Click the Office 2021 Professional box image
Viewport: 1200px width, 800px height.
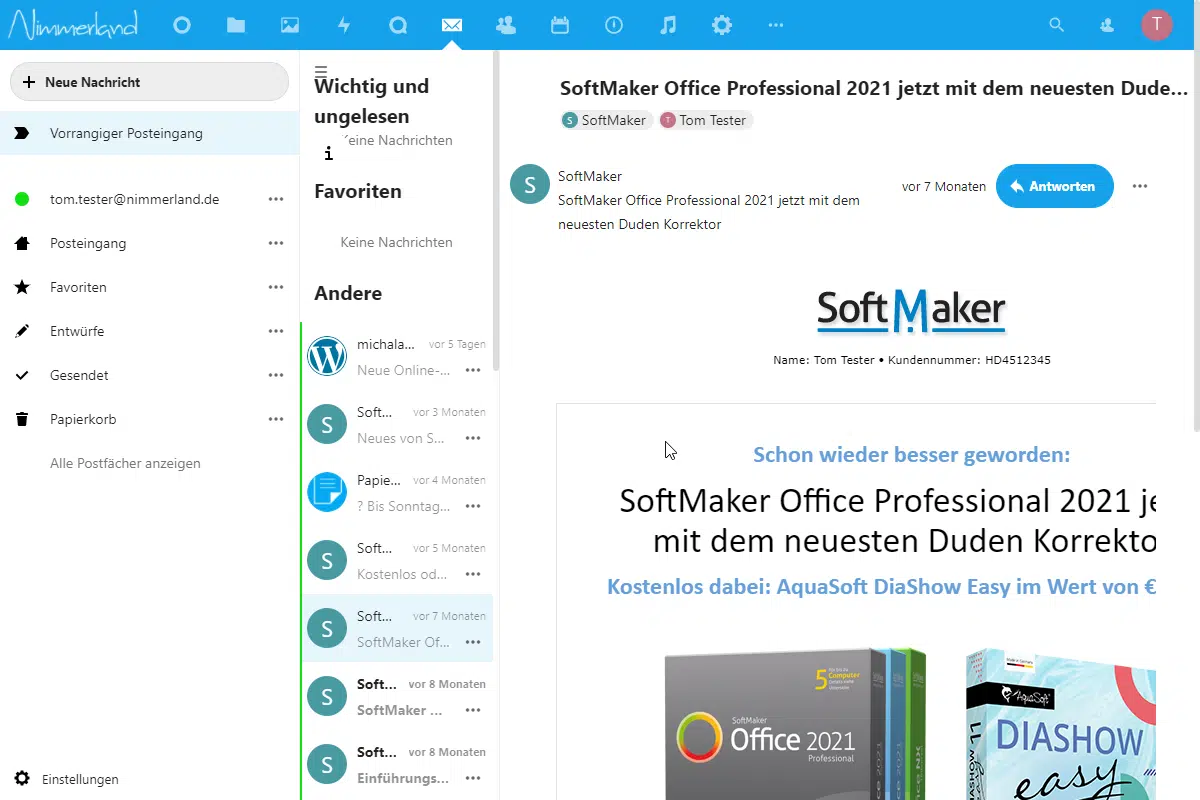(796, 723)
